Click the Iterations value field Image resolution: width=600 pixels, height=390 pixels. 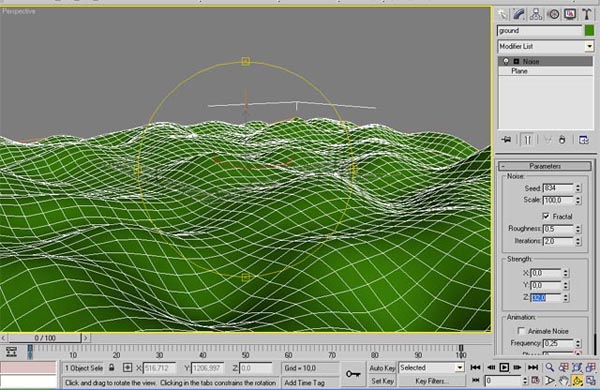click(558, 241)
